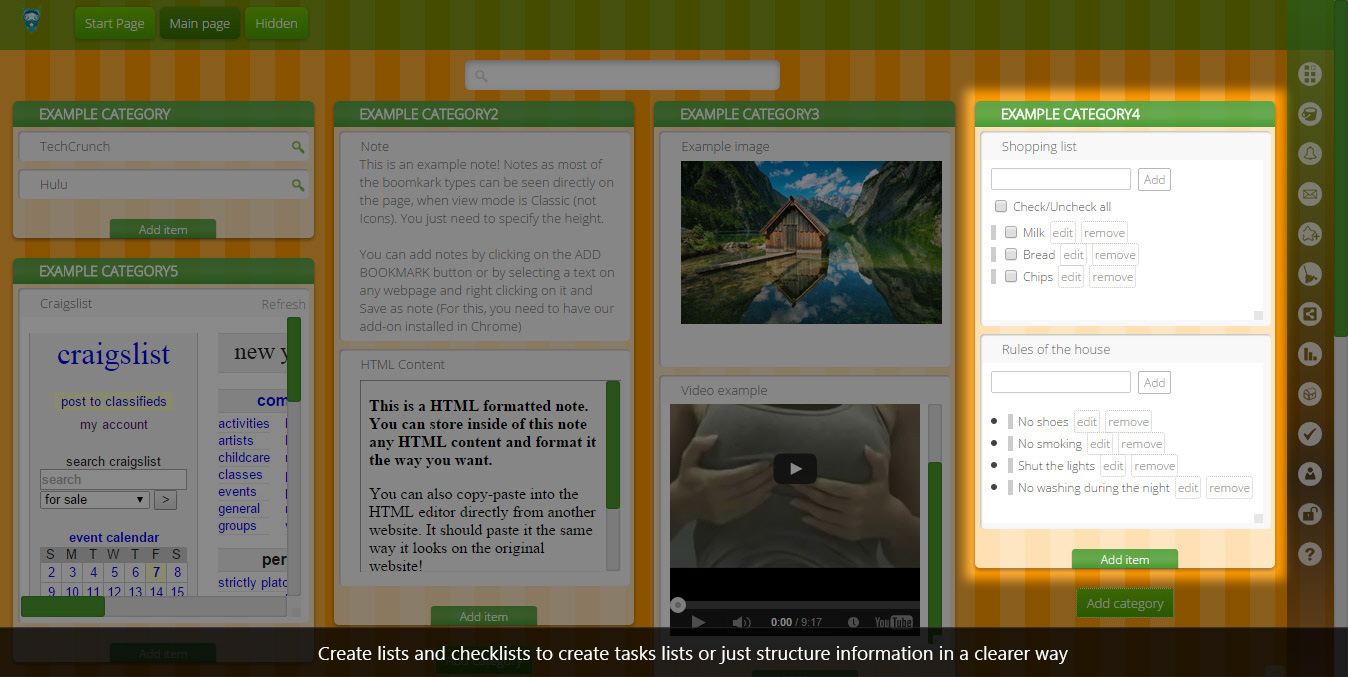
Task: Open the Hidden tab
Action: coord(276,24)
